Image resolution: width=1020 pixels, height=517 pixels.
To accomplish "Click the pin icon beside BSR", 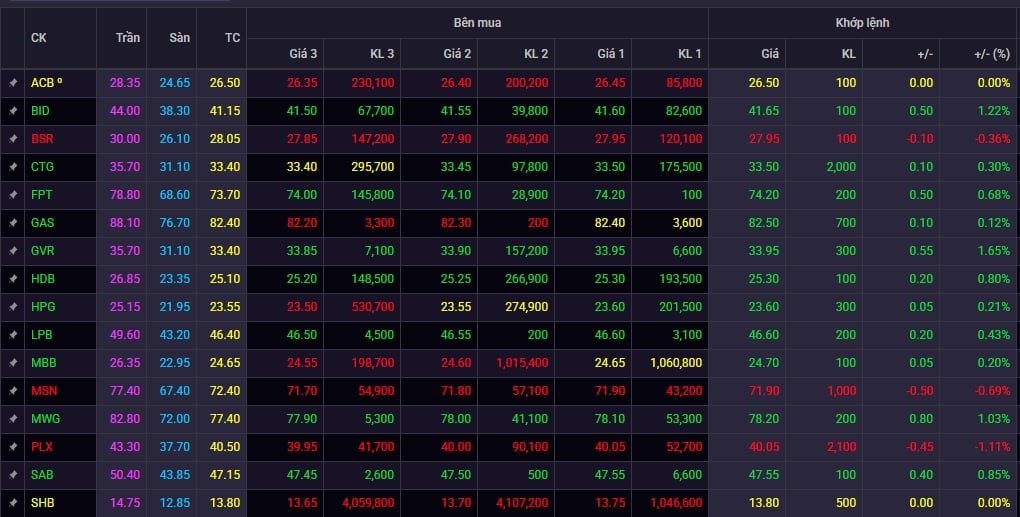I will (12, 139).
